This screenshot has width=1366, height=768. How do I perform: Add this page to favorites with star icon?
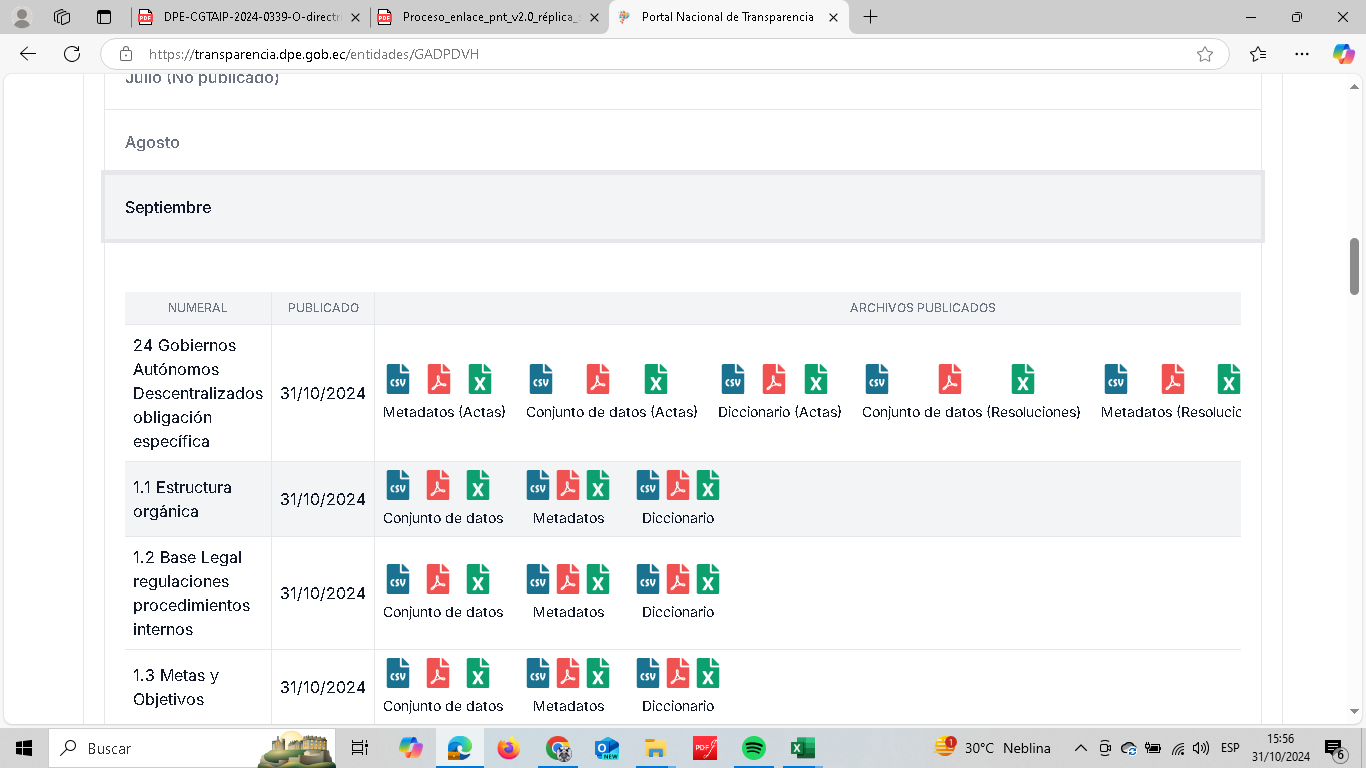pyautogui.click(x=1205, y=54)
